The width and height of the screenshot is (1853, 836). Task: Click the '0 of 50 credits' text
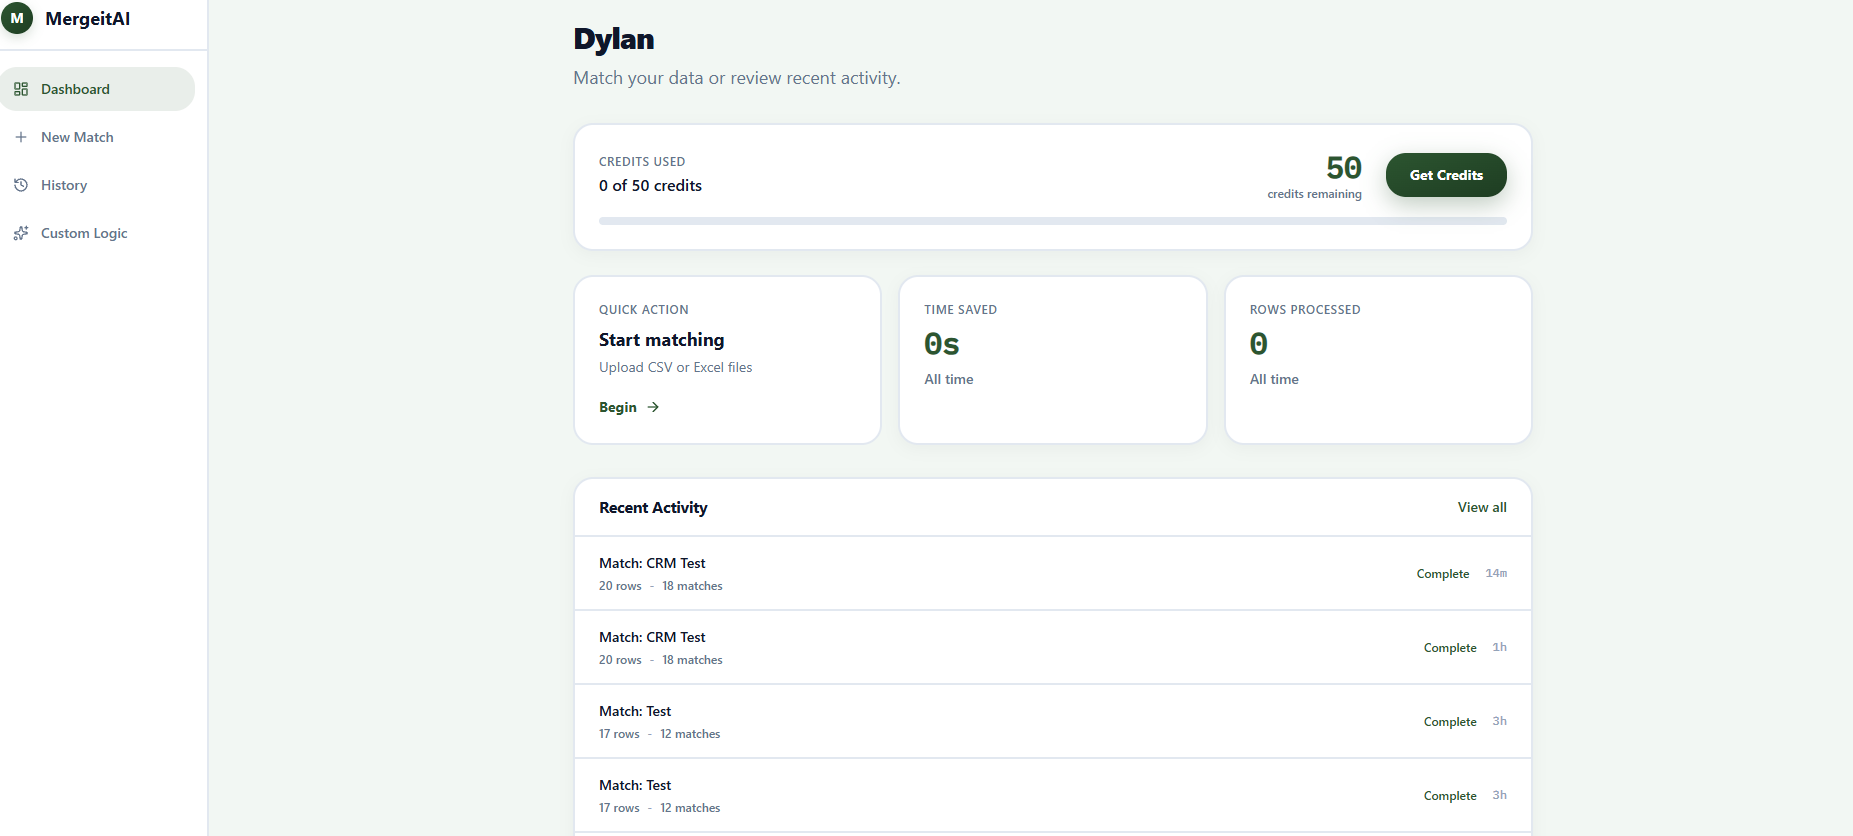pyautogui.click(x=650, y=186)
